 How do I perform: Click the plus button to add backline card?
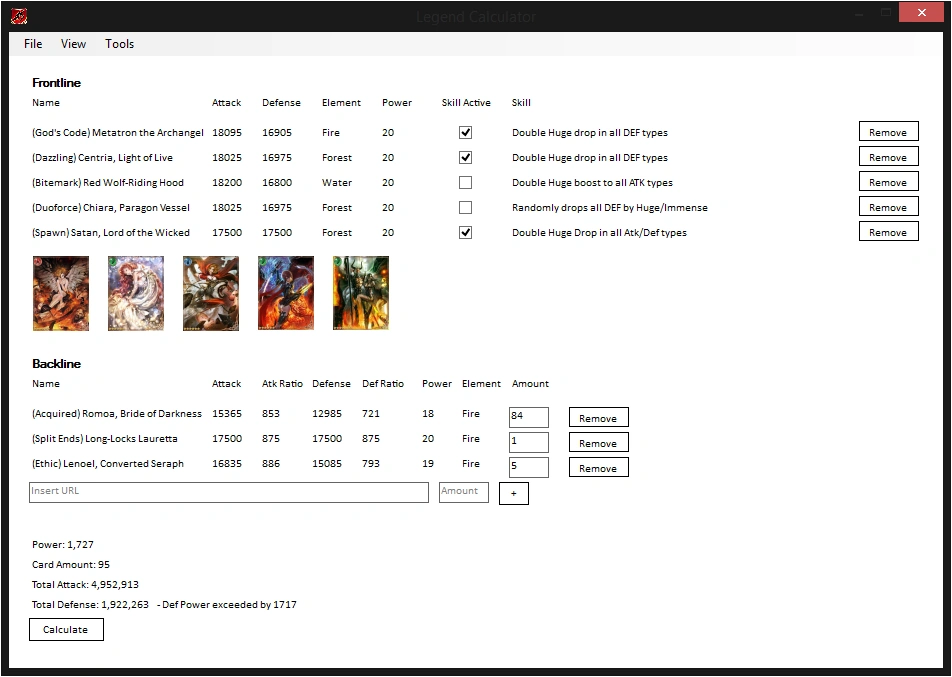pos(513,492)
